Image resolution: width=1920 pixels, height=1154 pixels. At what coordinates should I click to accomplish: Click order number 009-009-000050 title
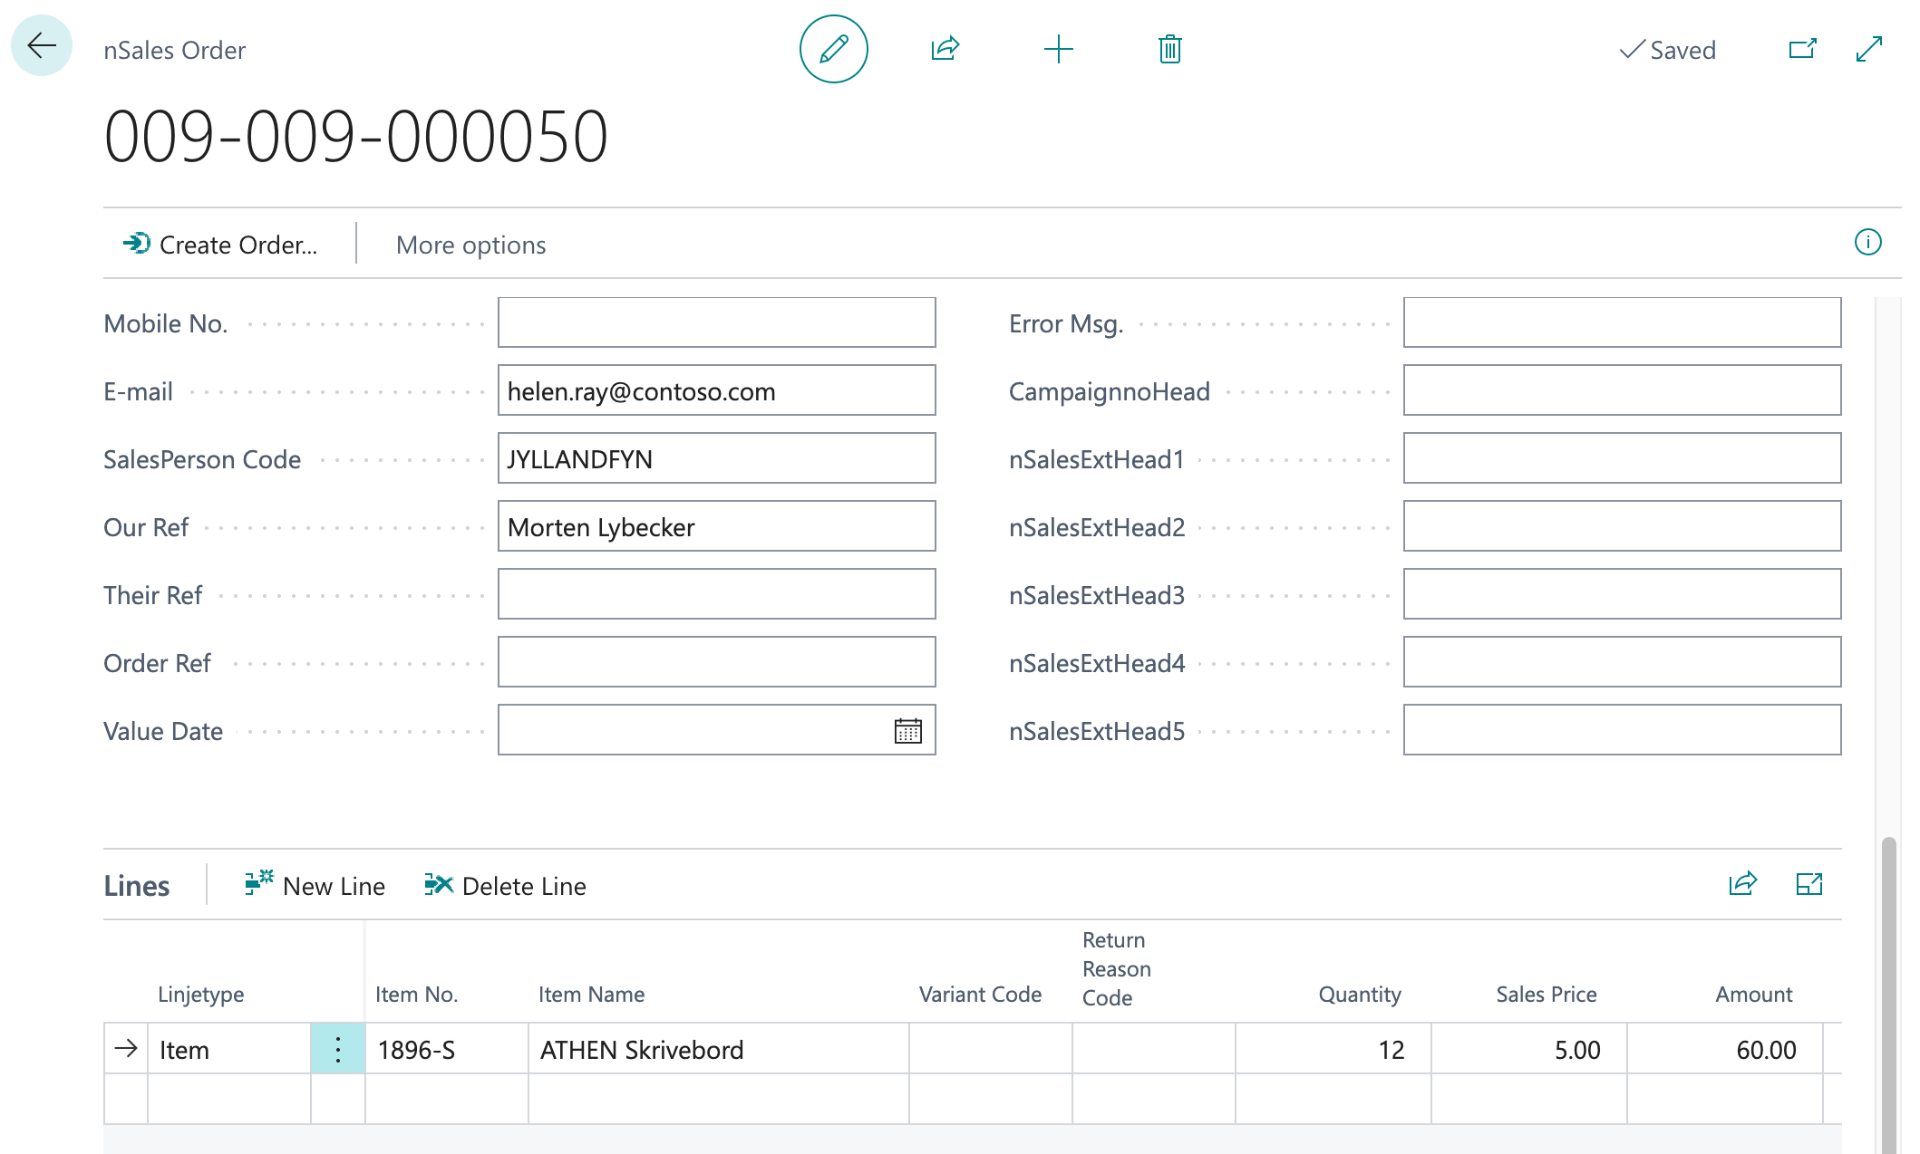tap(355, 136)
